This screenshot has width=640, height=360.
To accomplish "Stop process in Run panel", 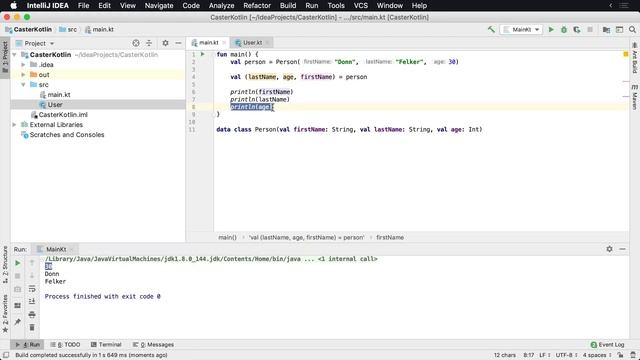I will pyautogui.click(x=18, y=276).
